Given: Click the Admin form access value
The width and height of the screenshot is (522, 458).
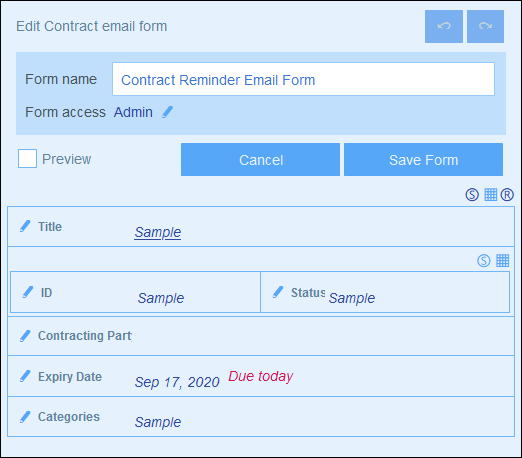Looking at the screenshot, I should 133,112.
